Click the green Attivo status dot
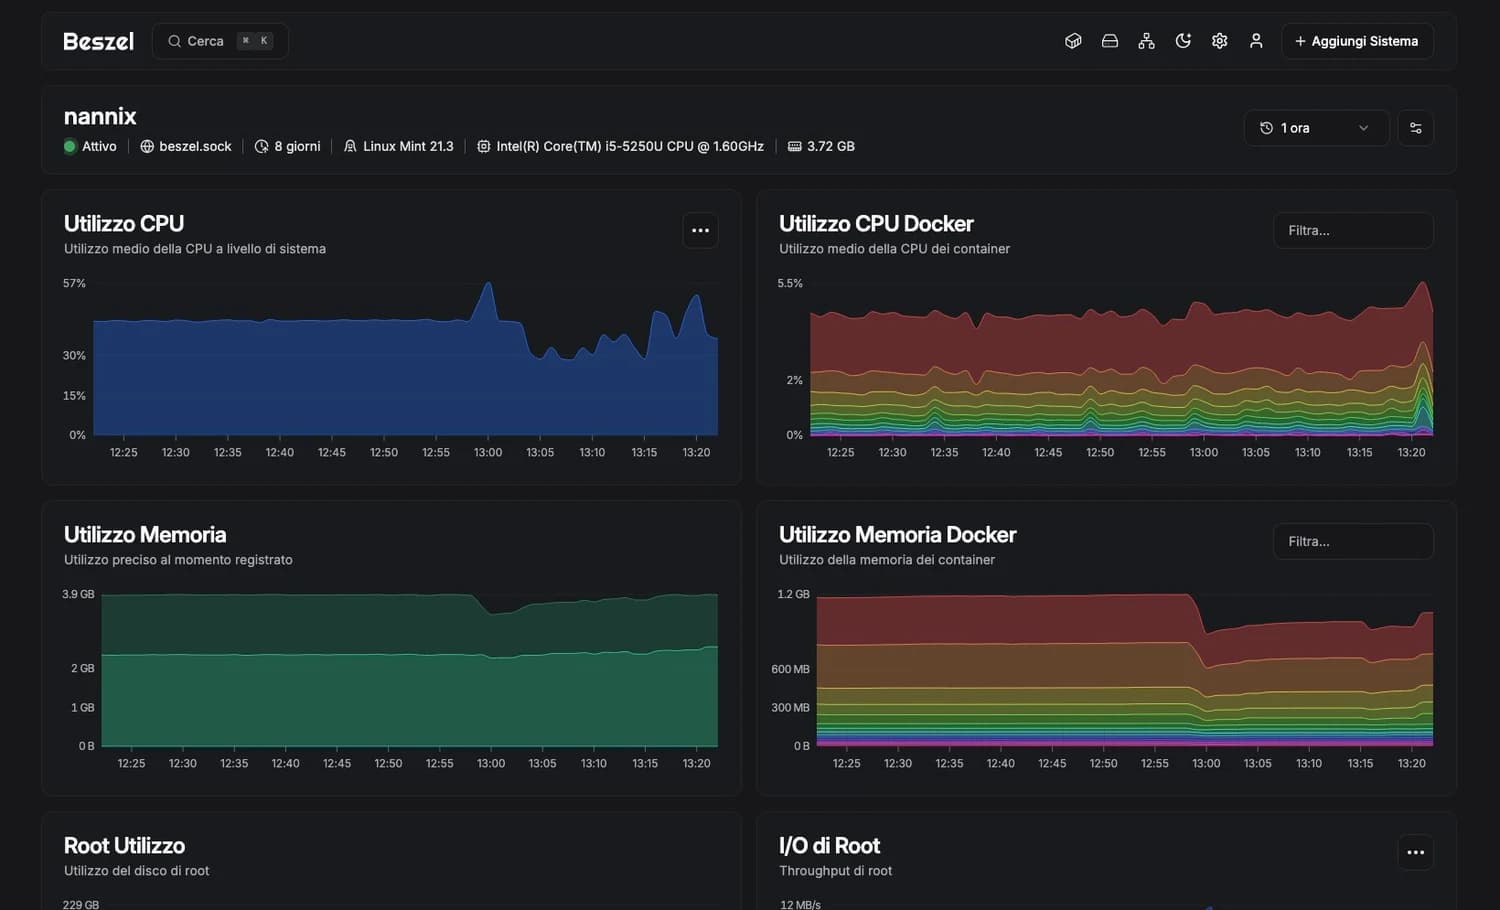The height and width of the screenshot is (910, 1500). point(70,146)
